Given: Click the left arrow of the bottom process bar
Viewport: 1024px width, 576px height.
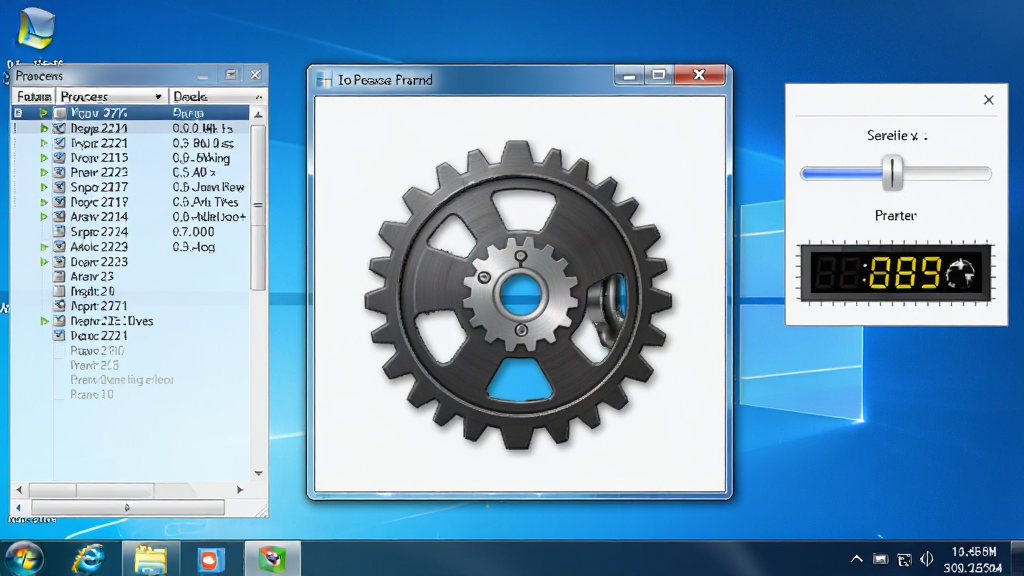Looking at the screenshot, I should [18, 507].
